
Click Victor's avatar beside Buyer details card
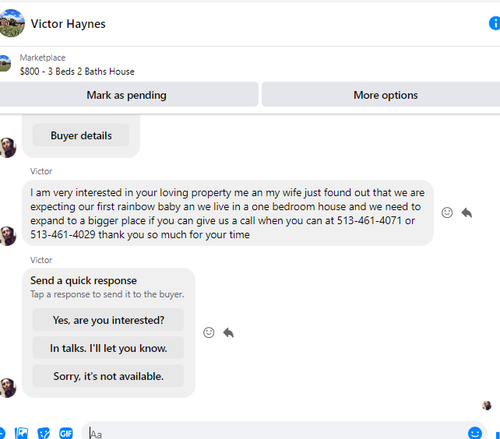click(8, 147)
